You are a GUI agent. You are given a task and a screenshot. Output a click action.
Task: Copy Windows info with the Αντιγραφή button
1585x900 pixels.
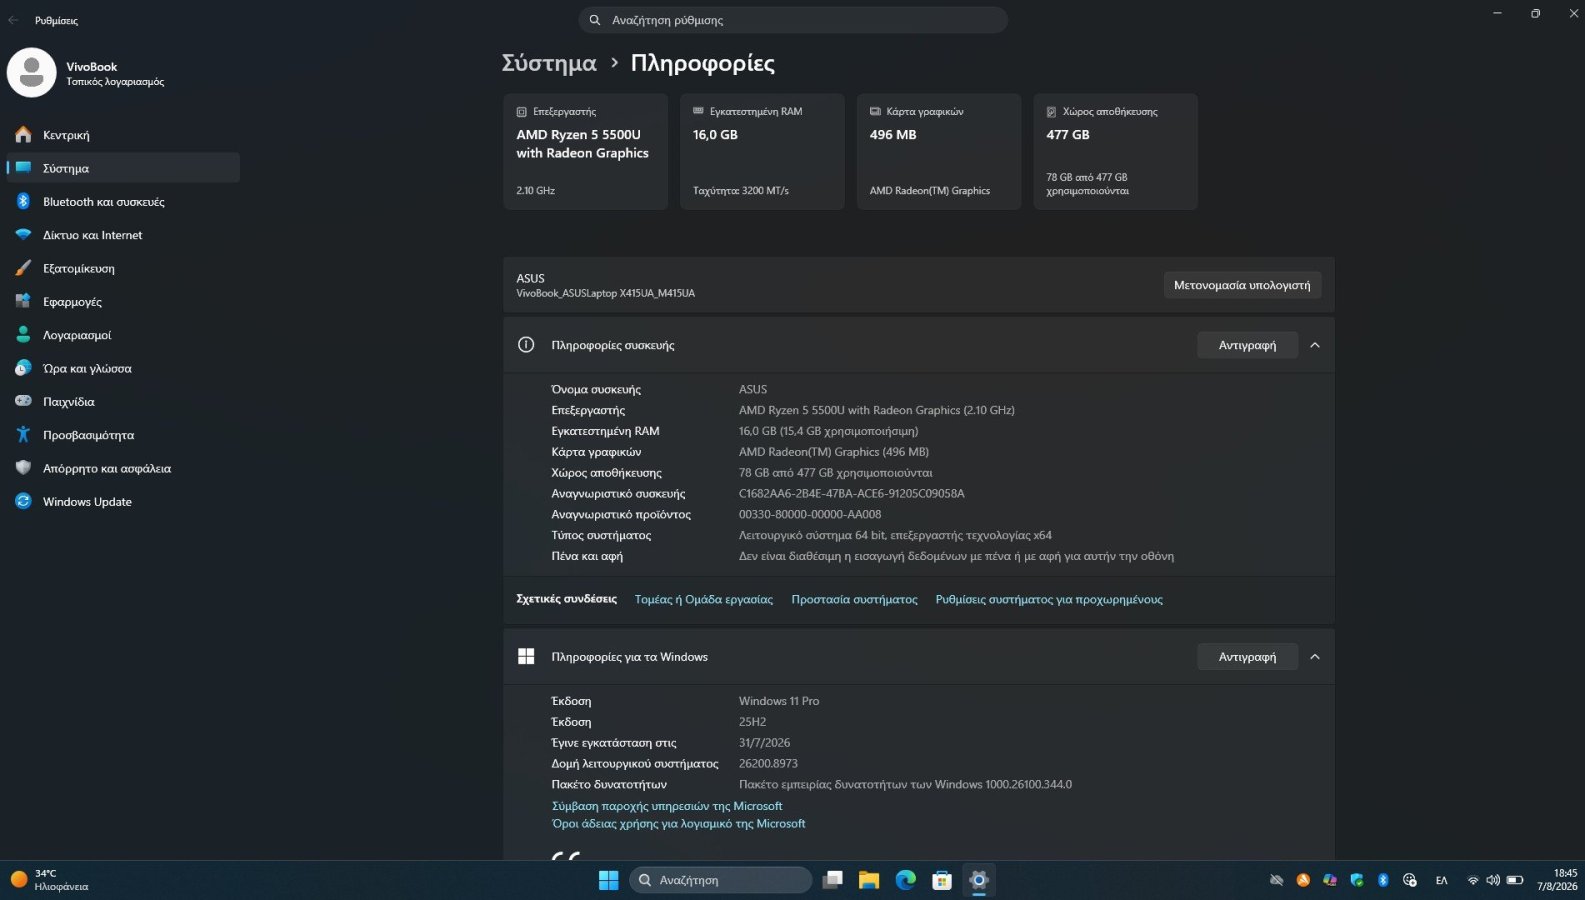[x=1247, y=657]
